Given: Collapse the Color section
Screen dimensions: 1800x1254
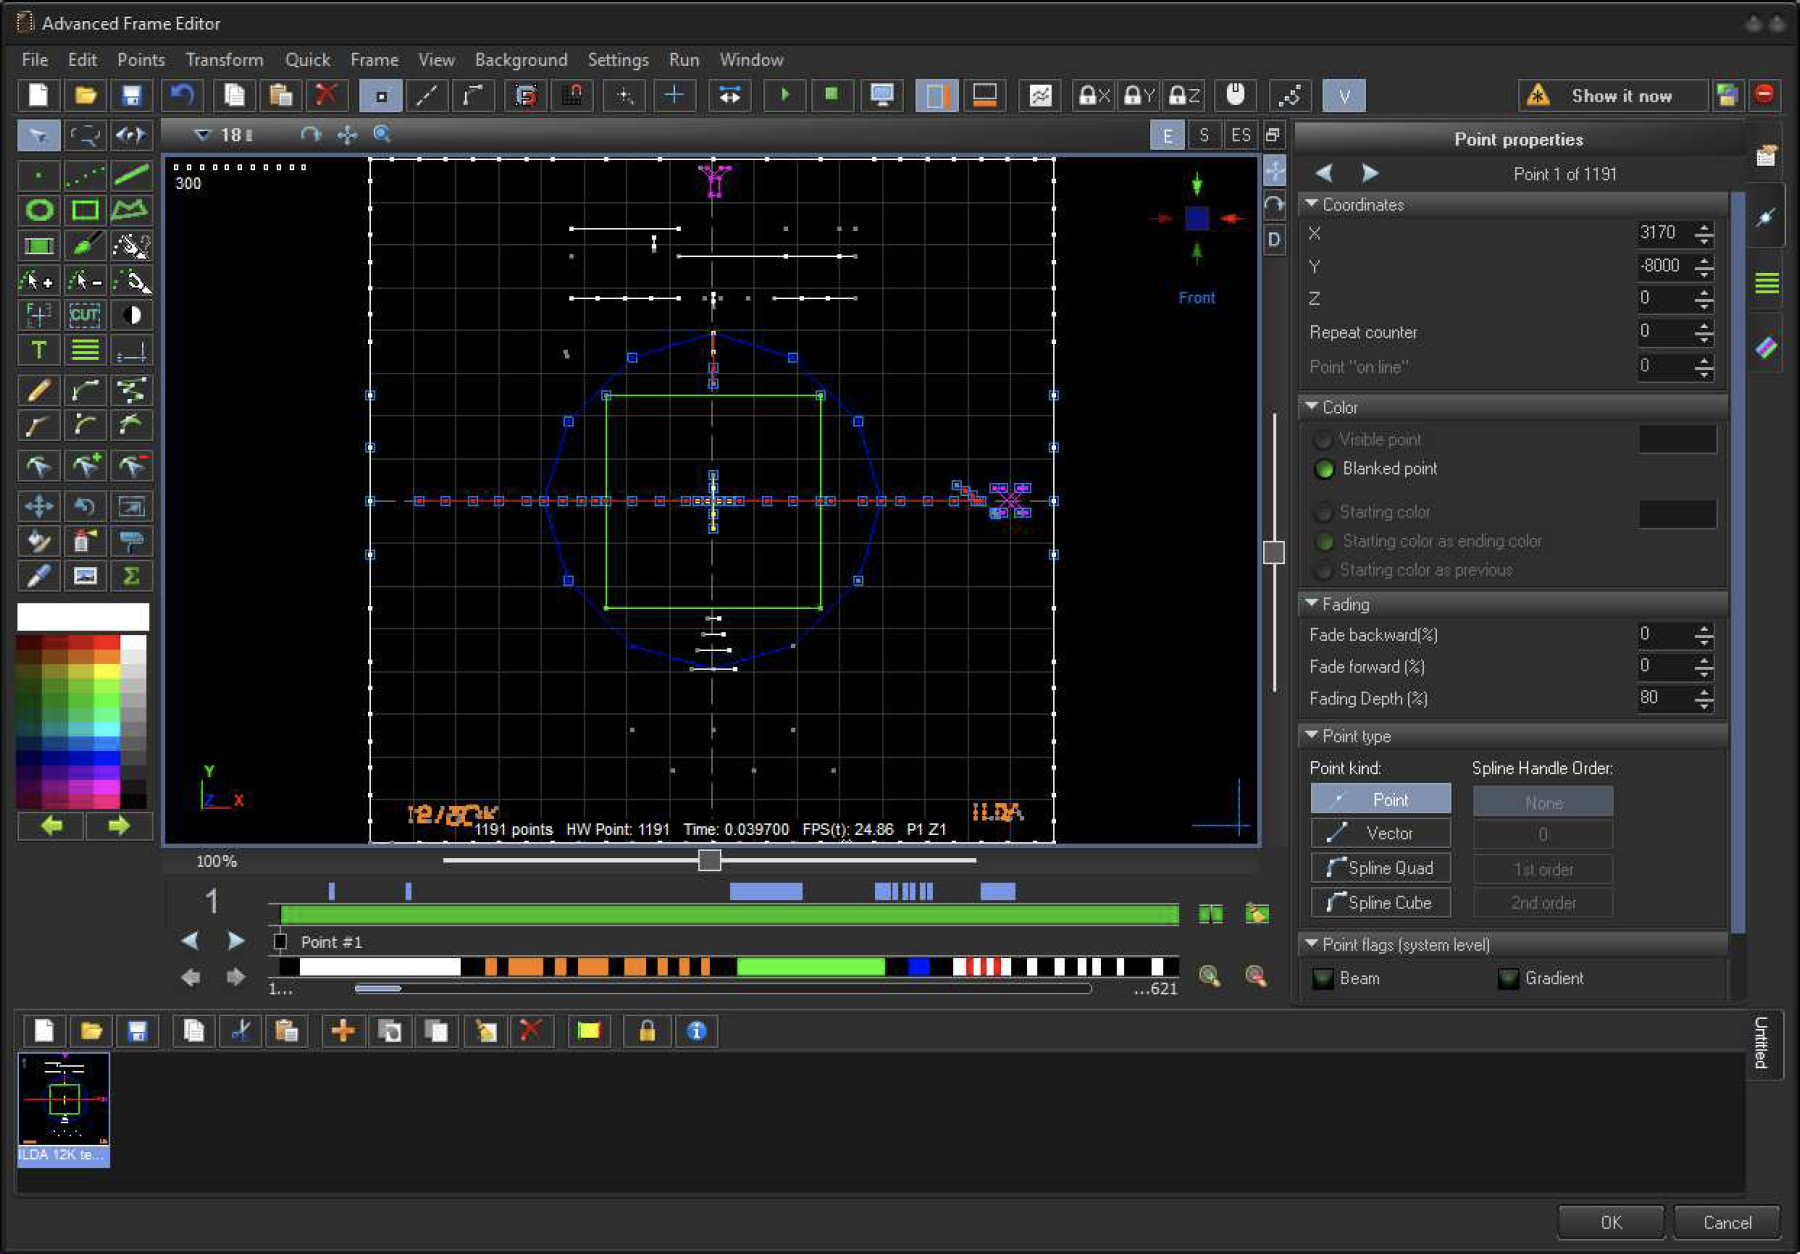Looking at the screenshot, I should (x=1311, y=407).
